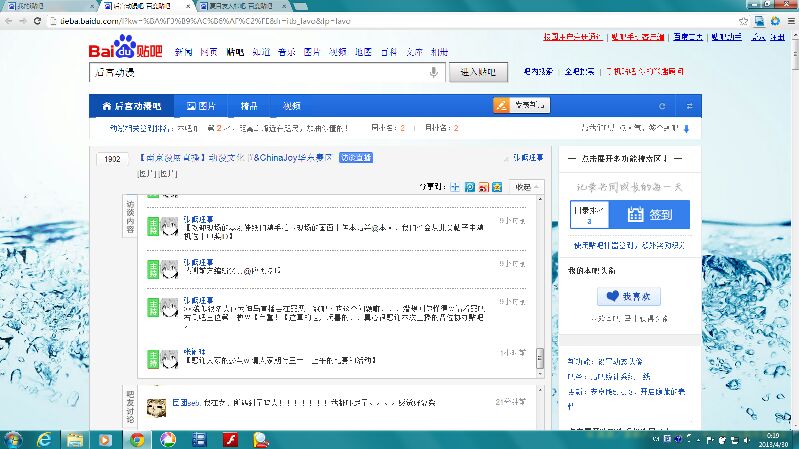Click volume speaker icon in system tray
The height and width of the screenshot is (449, 799).
pyautogui.click(x=746, y=440)
